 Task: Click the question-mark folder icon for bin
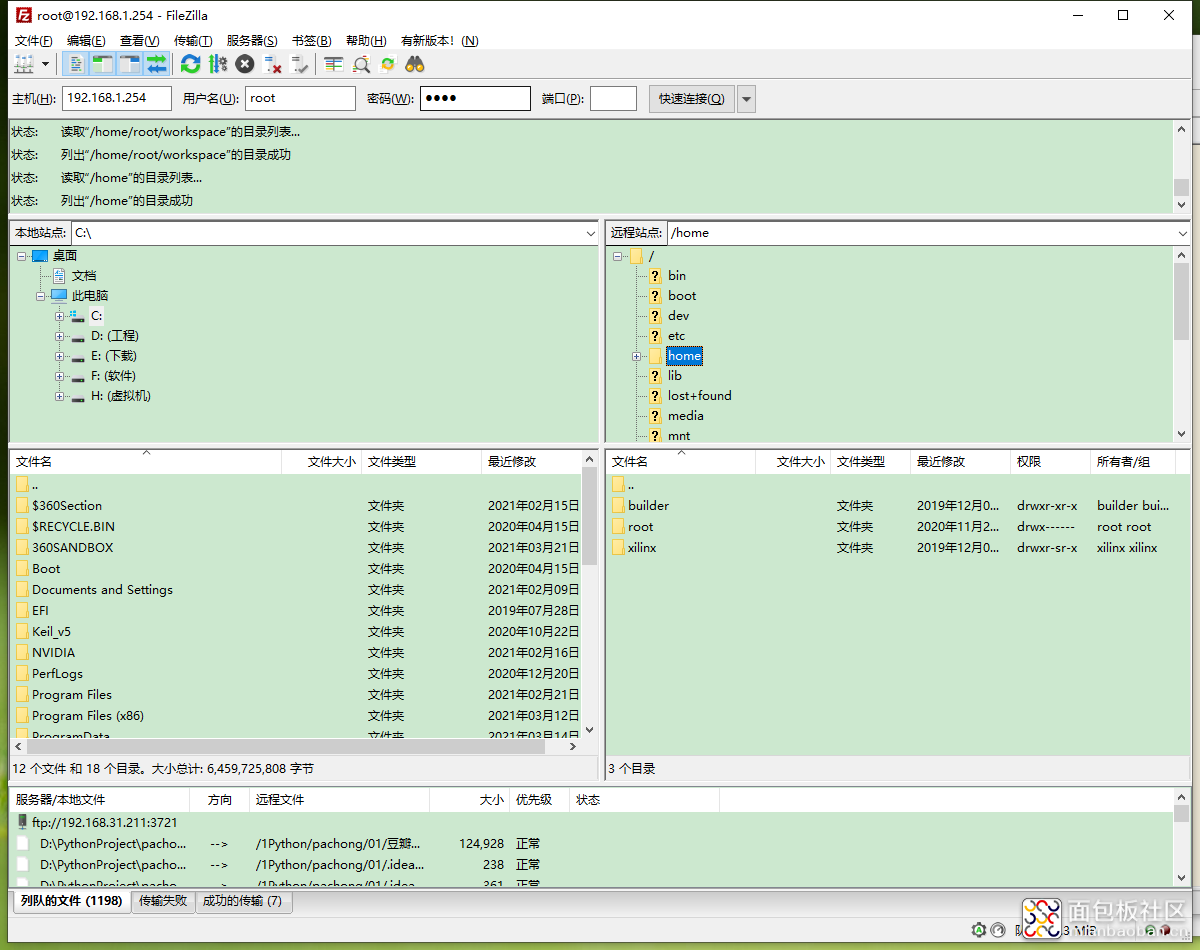click(x=655, y=276)
